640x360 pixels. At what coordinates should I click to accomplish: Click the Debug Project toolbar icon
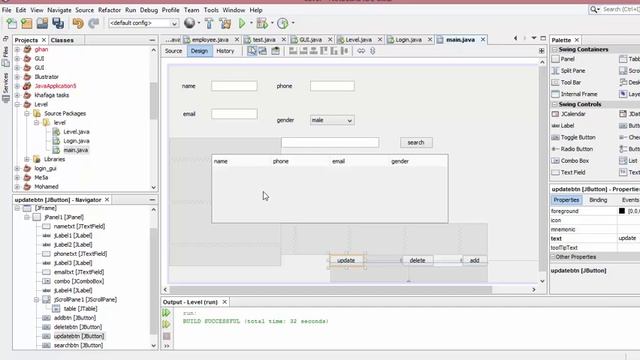[262, 23]
